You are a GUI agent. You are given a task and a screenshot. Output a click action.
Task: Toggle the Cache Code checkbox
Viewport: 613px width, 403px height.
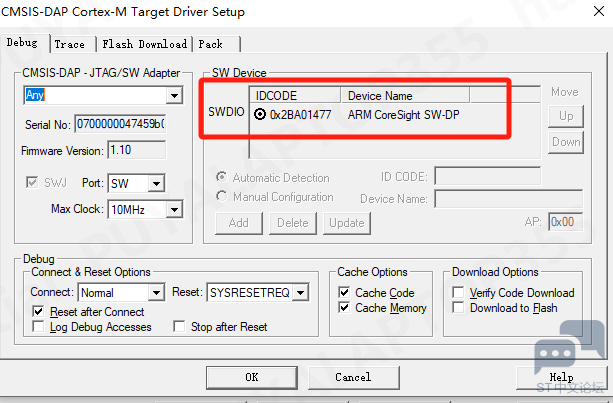click(344, 292)
